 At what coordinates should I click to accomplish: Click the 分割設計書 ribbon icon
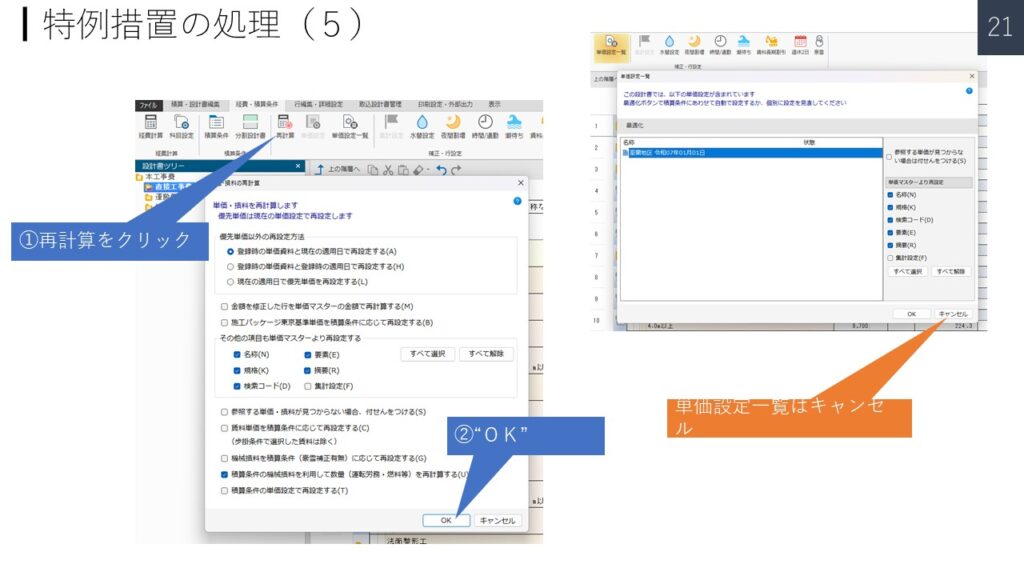pyautogui.click(x=250, y=126)
